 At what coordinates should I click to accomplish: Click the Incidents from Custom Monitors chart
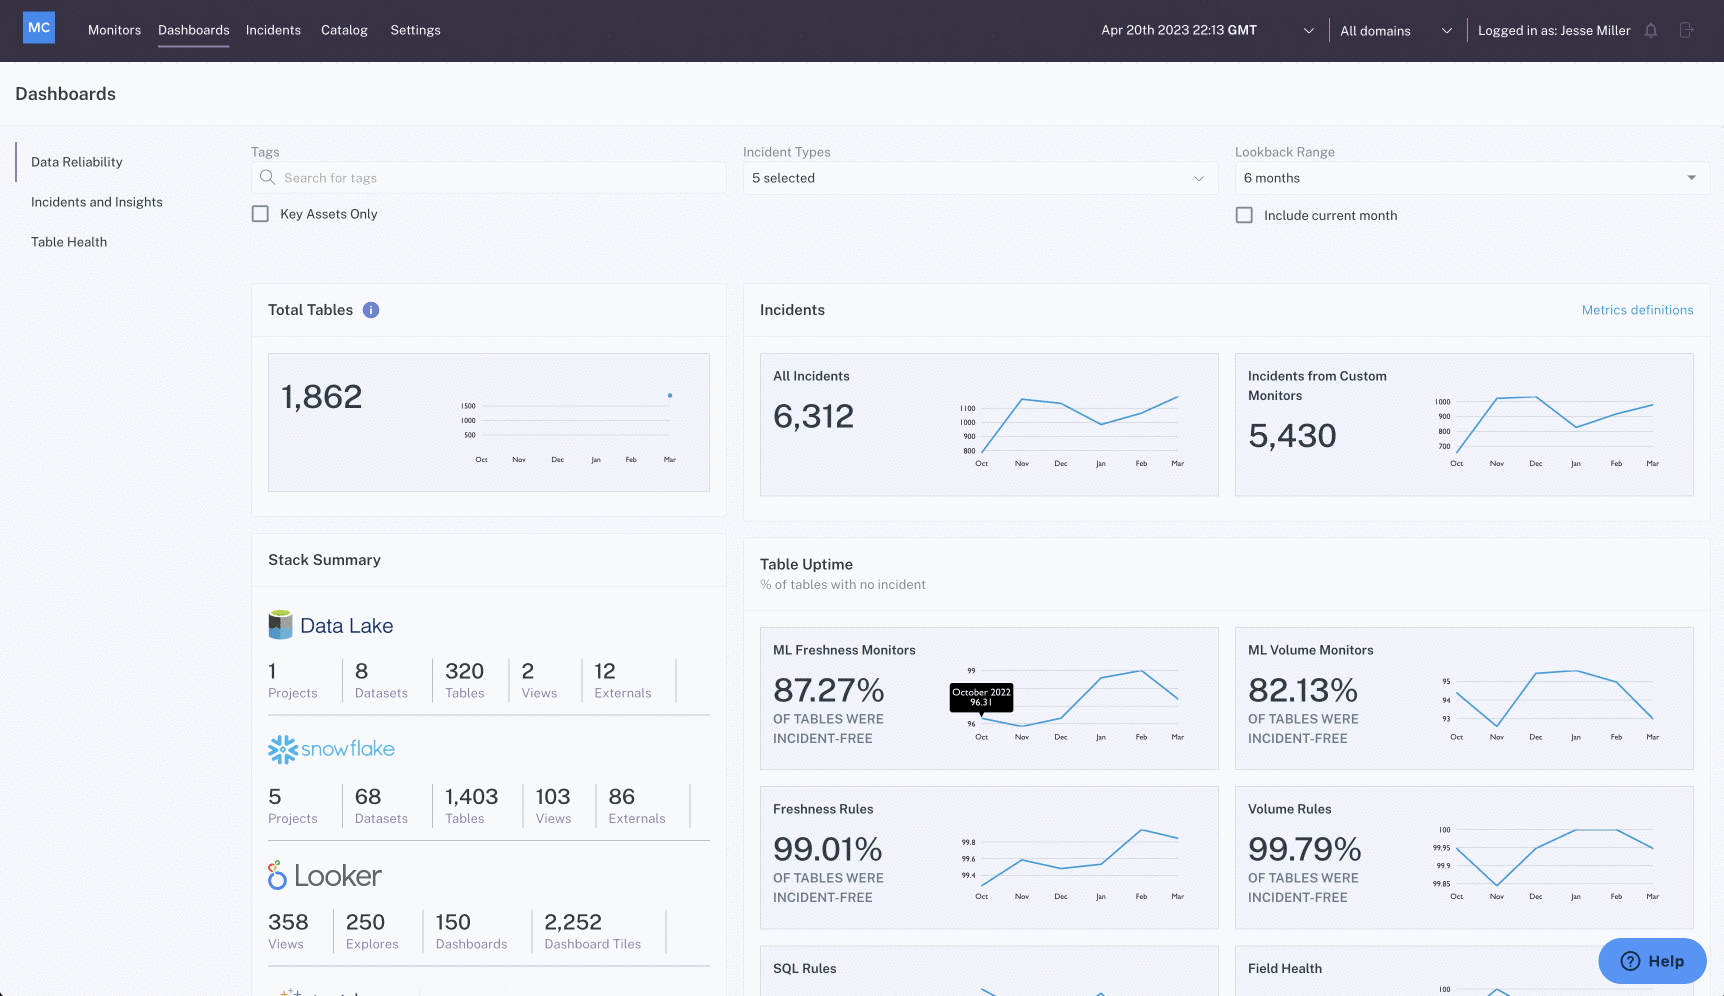(x=1548, y=432)
